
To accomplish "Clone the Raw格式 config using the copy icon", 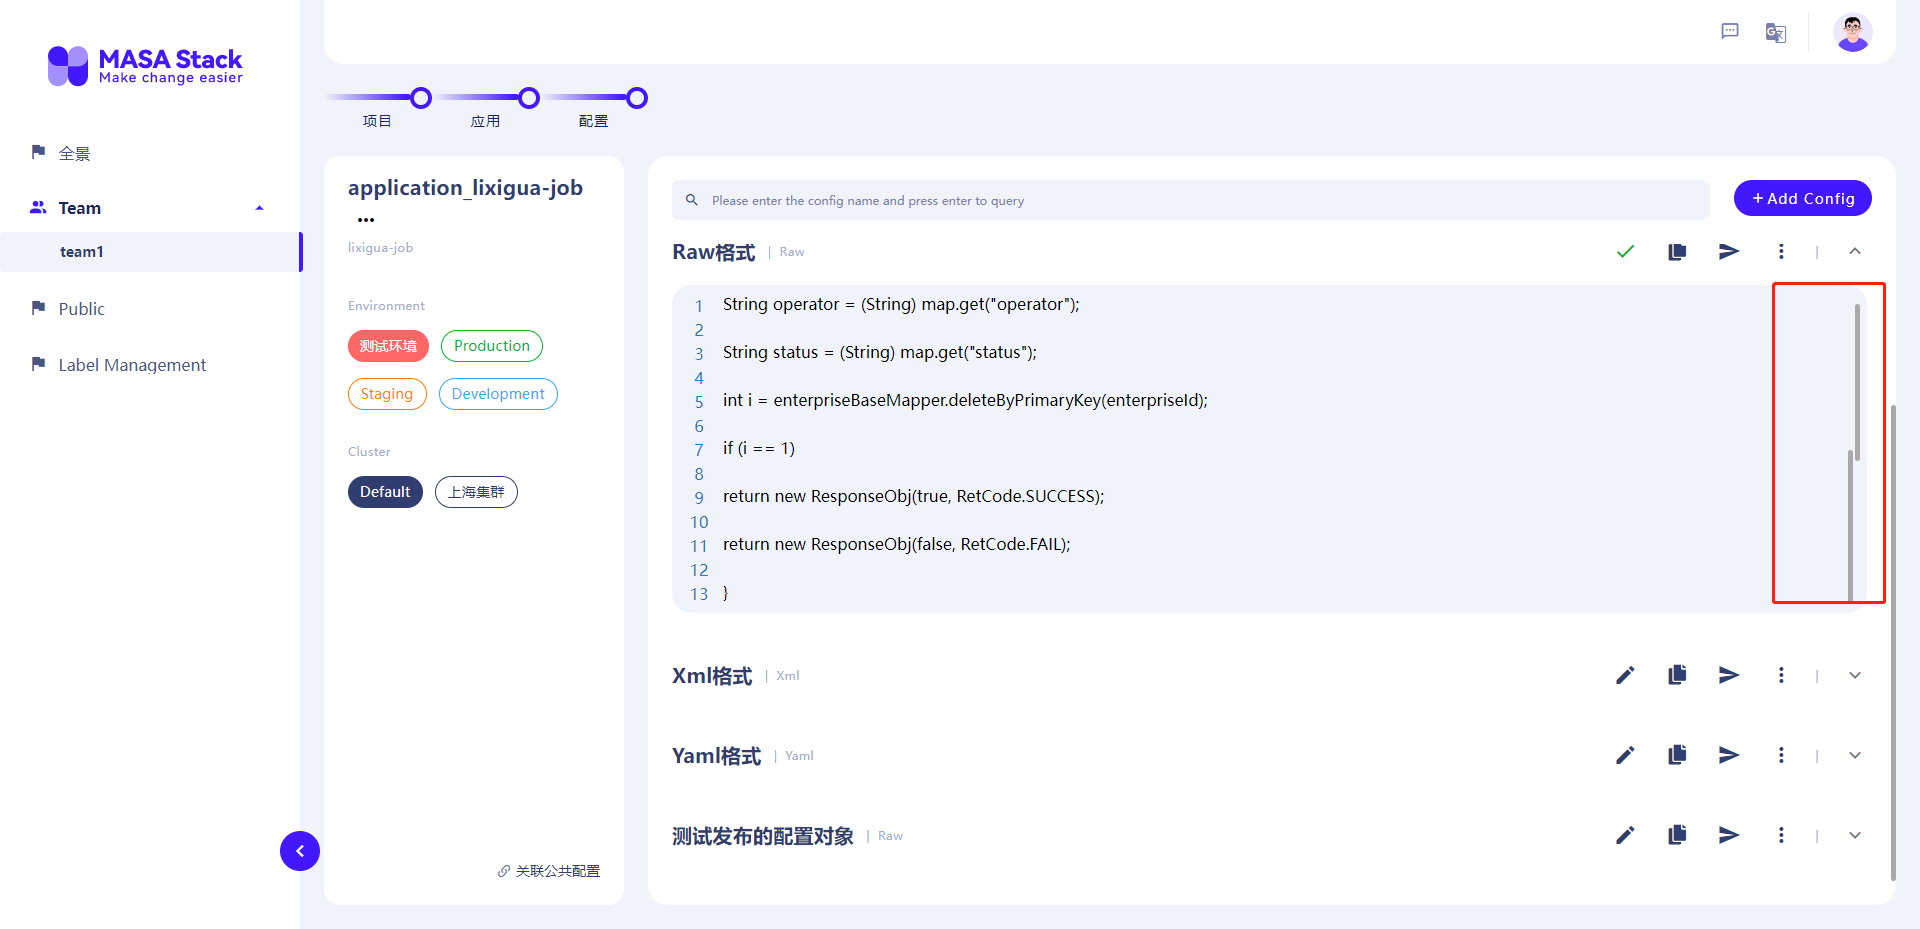I will [x=1677, y=251].
